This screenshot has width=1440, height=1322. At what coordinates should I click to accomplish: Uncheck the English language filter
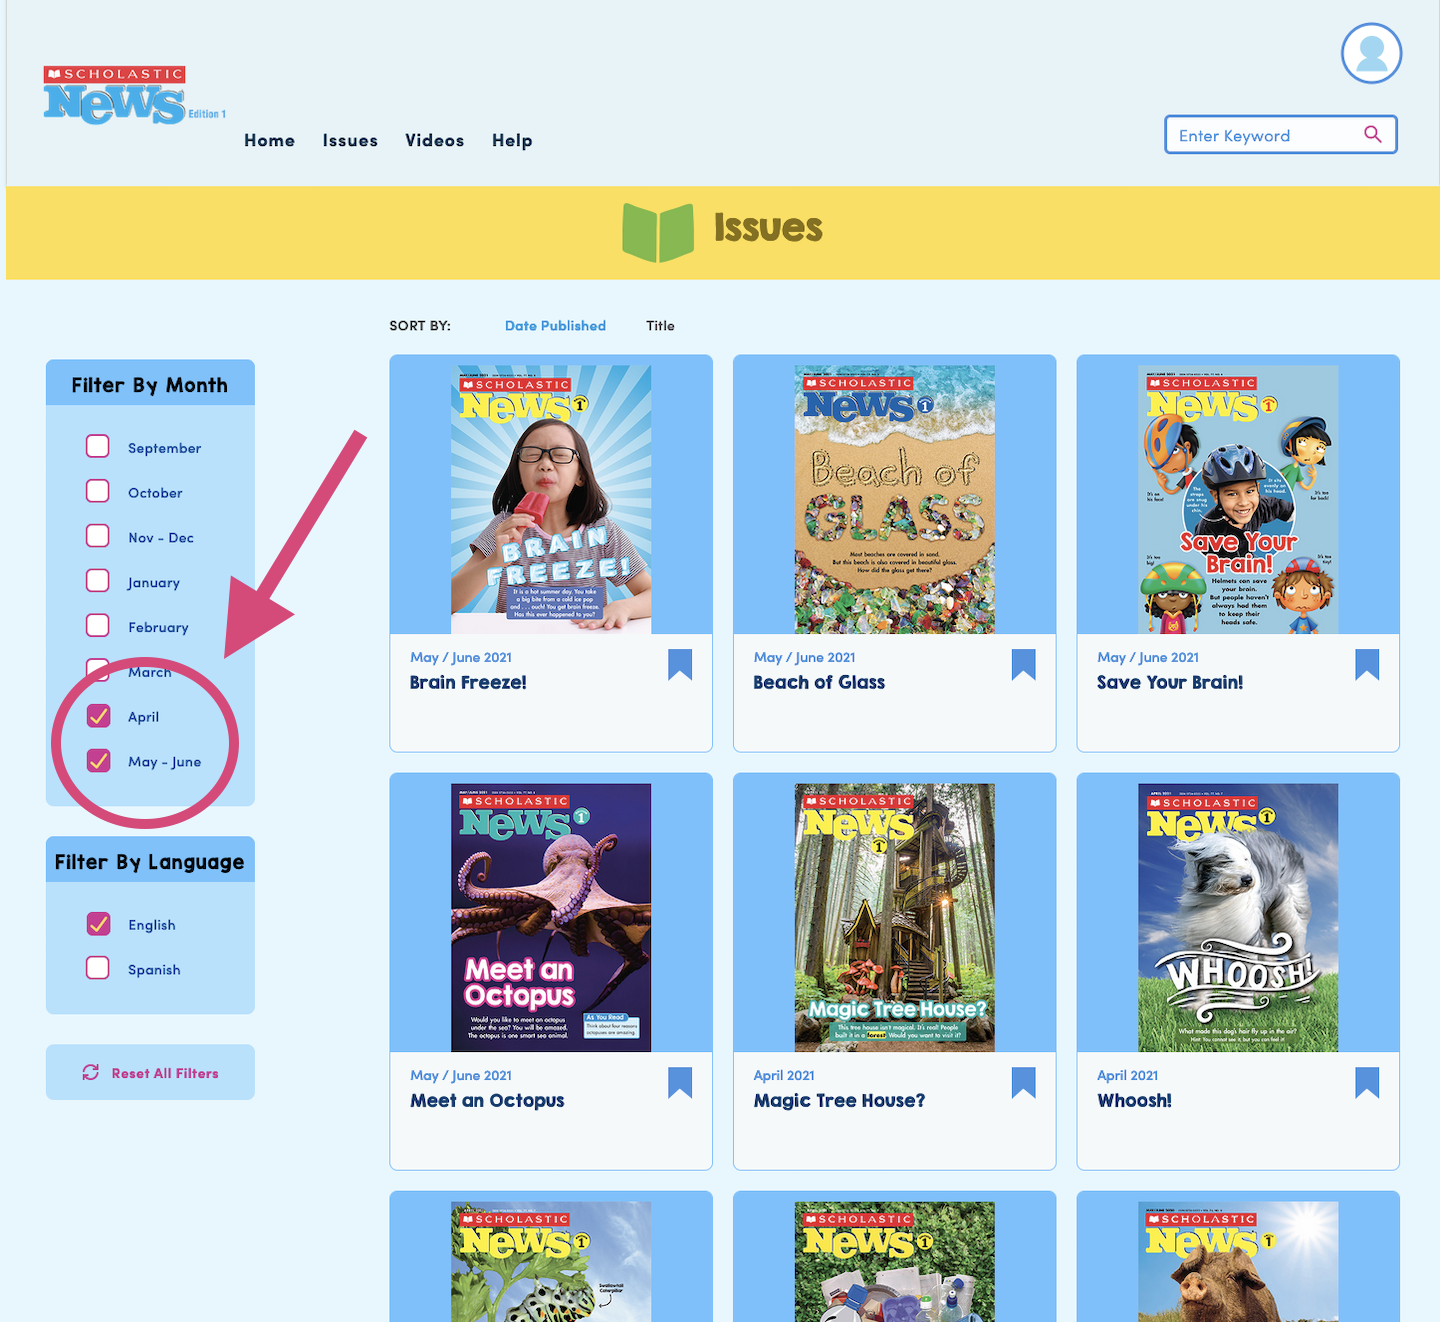click(98, 924)
